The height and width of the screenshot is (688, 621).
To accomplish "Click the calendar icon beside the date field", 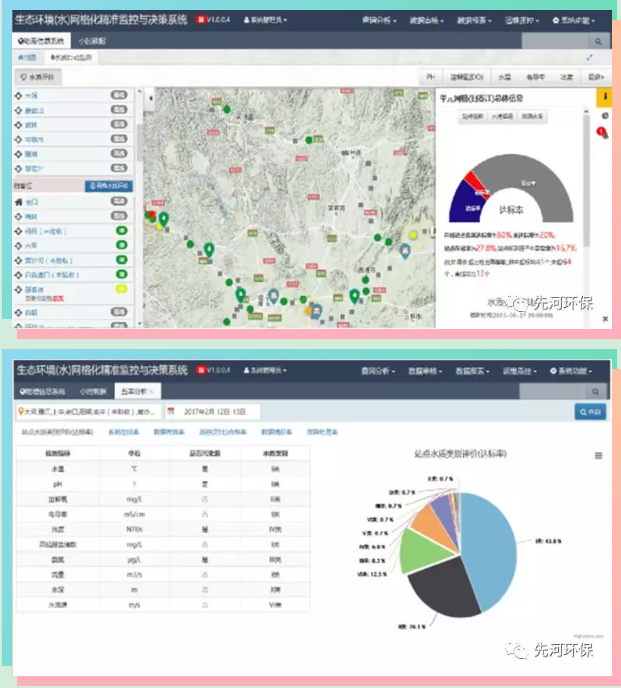I will pyautogui.click(x=172, y=412).
